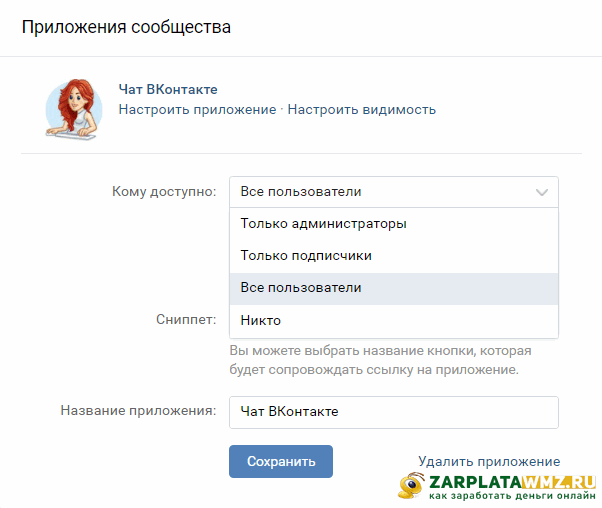Click the Чат ВКонтакте app avatar
The height and width of the screenshot is (508, 602).
click(74, 109)
